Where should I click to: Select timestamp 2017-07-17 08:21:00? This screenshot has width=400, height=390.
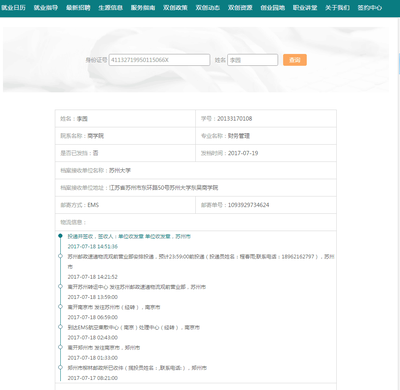[93, 378]
